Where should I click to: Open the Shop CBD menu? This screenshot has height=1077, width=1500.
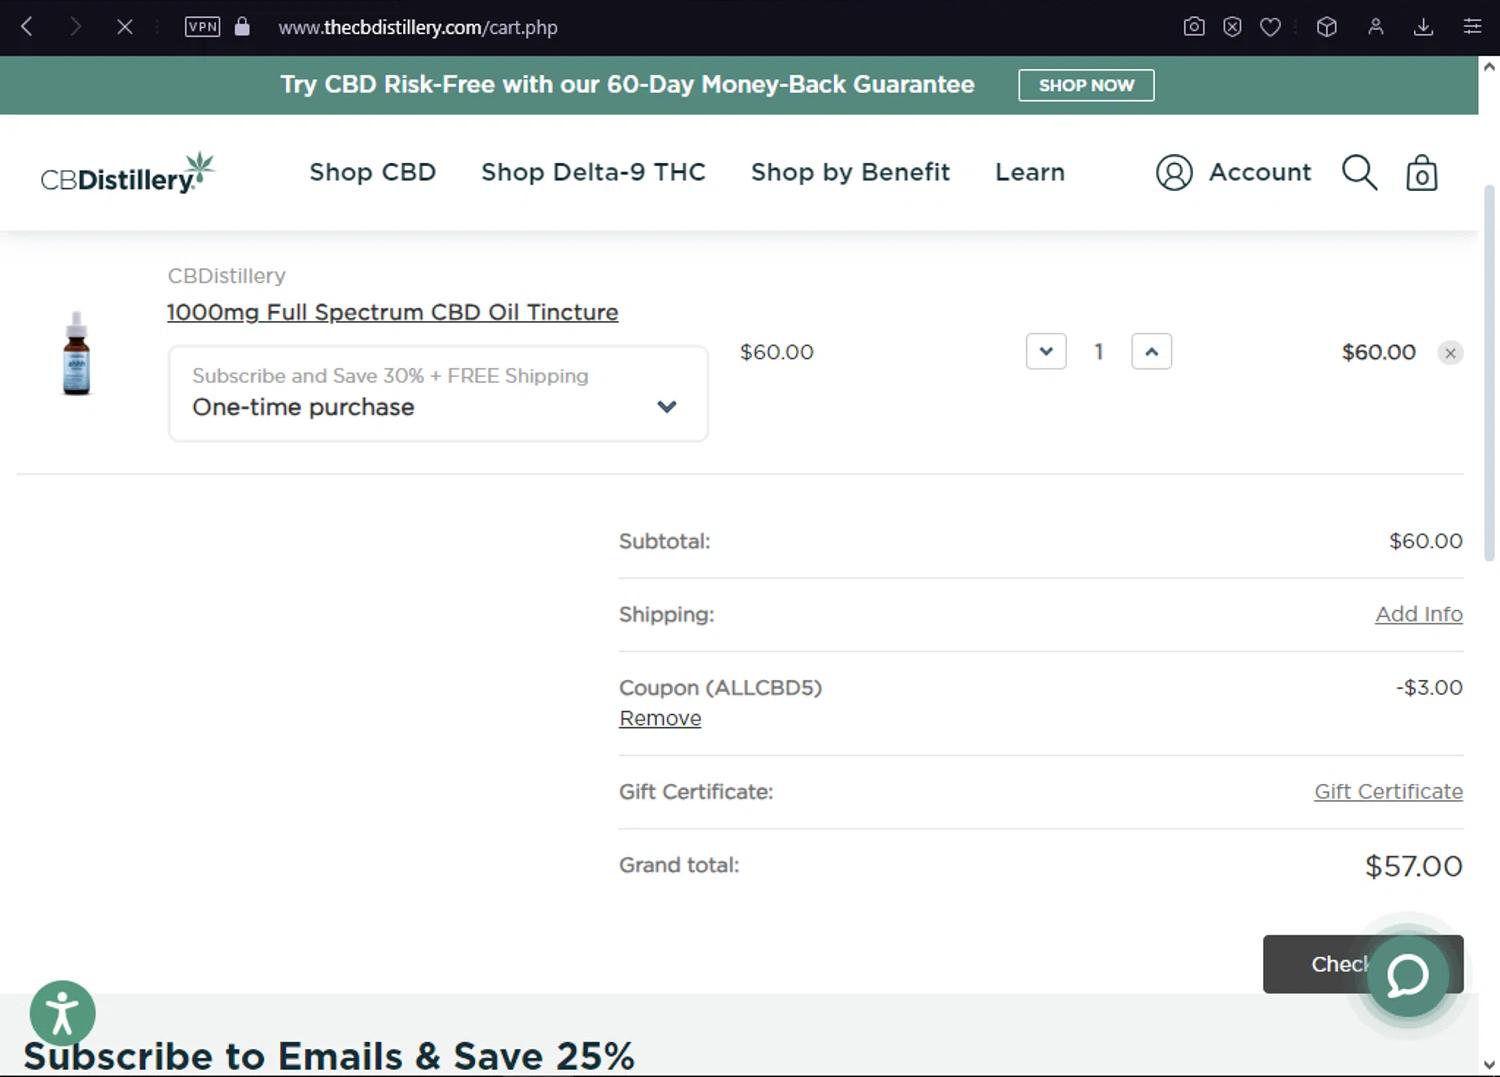[x=373, y=172]
